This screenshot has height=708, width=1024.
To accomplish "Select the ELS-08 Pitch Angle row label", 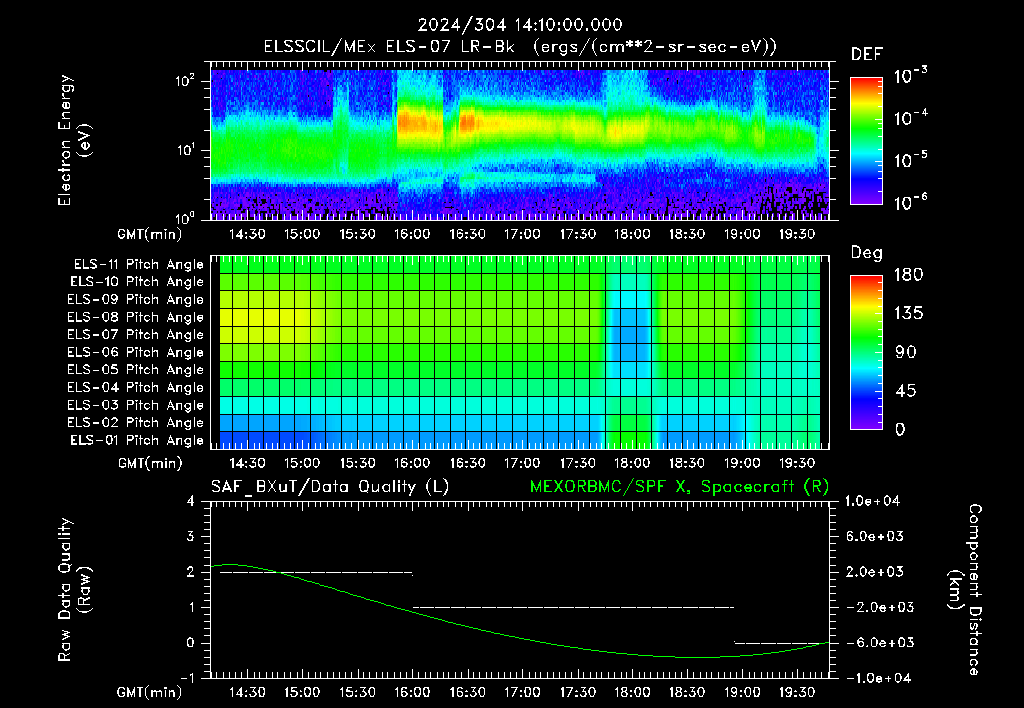I will pos(135,317).
